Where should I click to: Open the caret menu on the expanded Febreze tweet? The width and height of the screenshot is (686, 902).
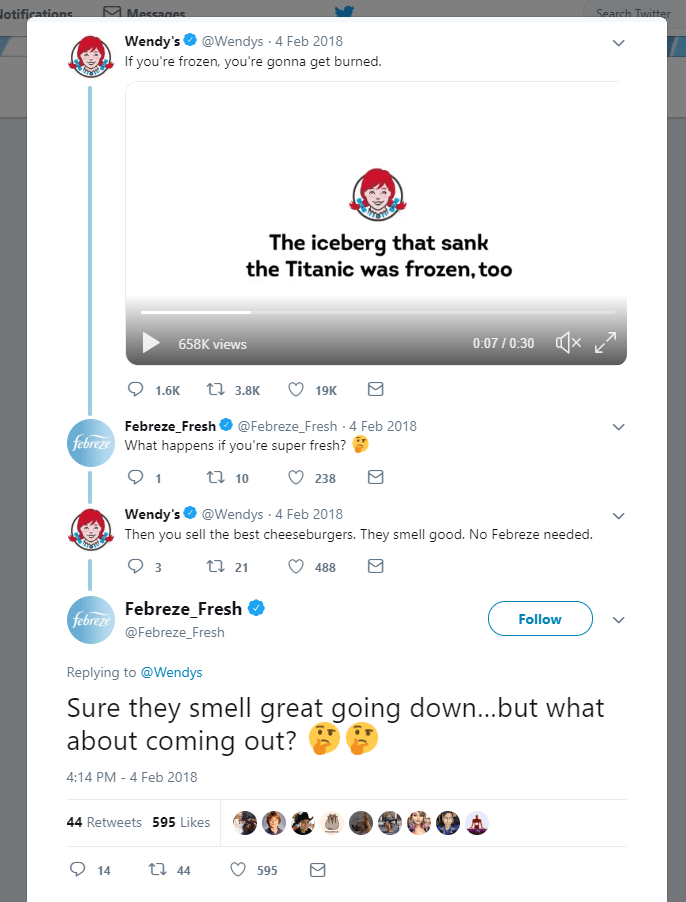(x=618, y=618)
